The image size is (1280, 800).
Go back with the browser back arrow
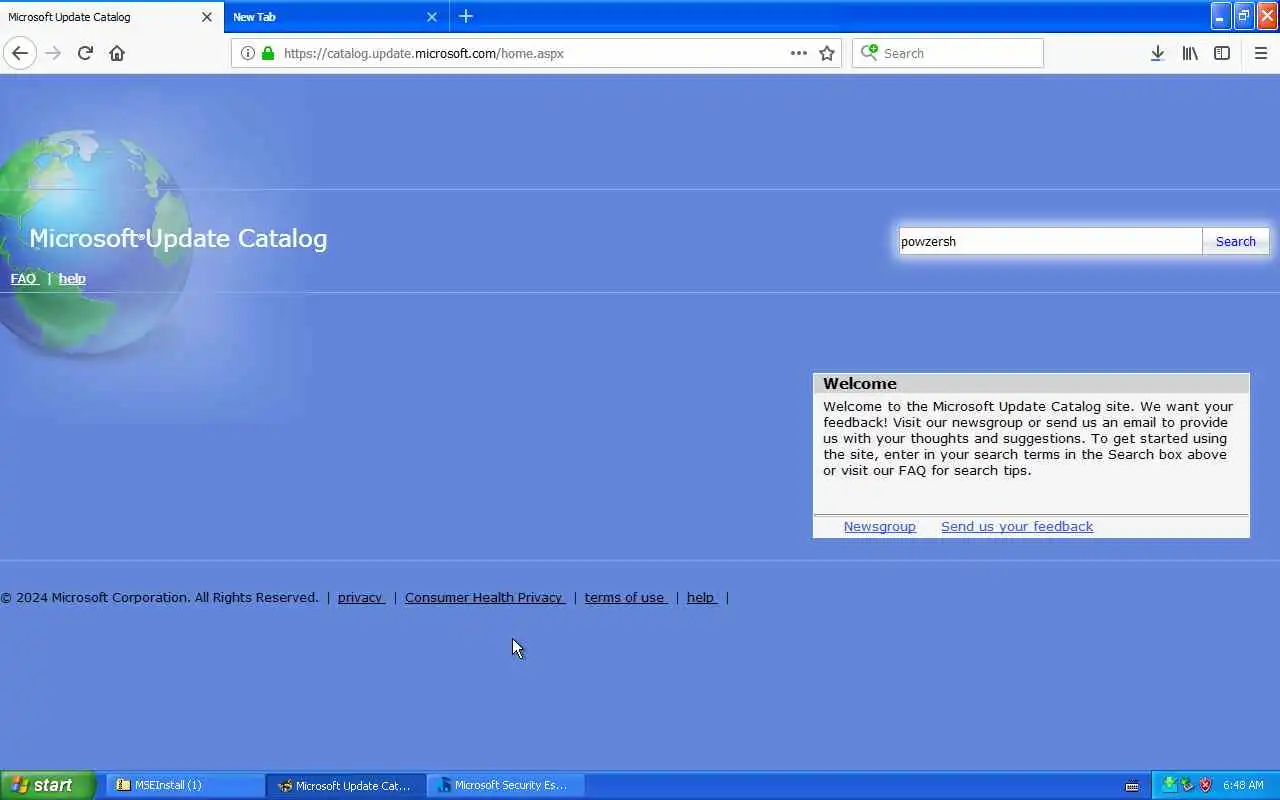tap(20, 53)
